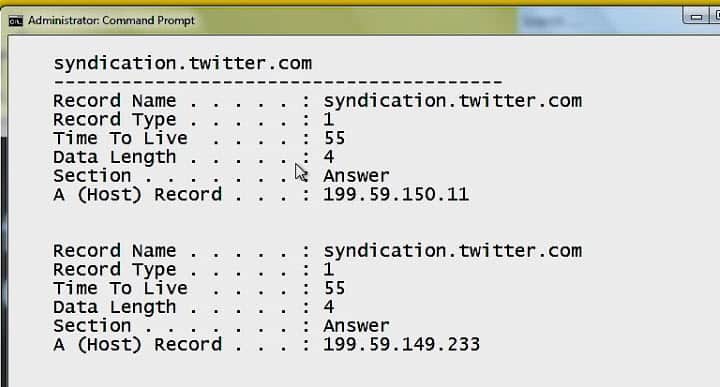
Task: Click the second Record Name value syndication.twitter.com
Action: [453, 251]
